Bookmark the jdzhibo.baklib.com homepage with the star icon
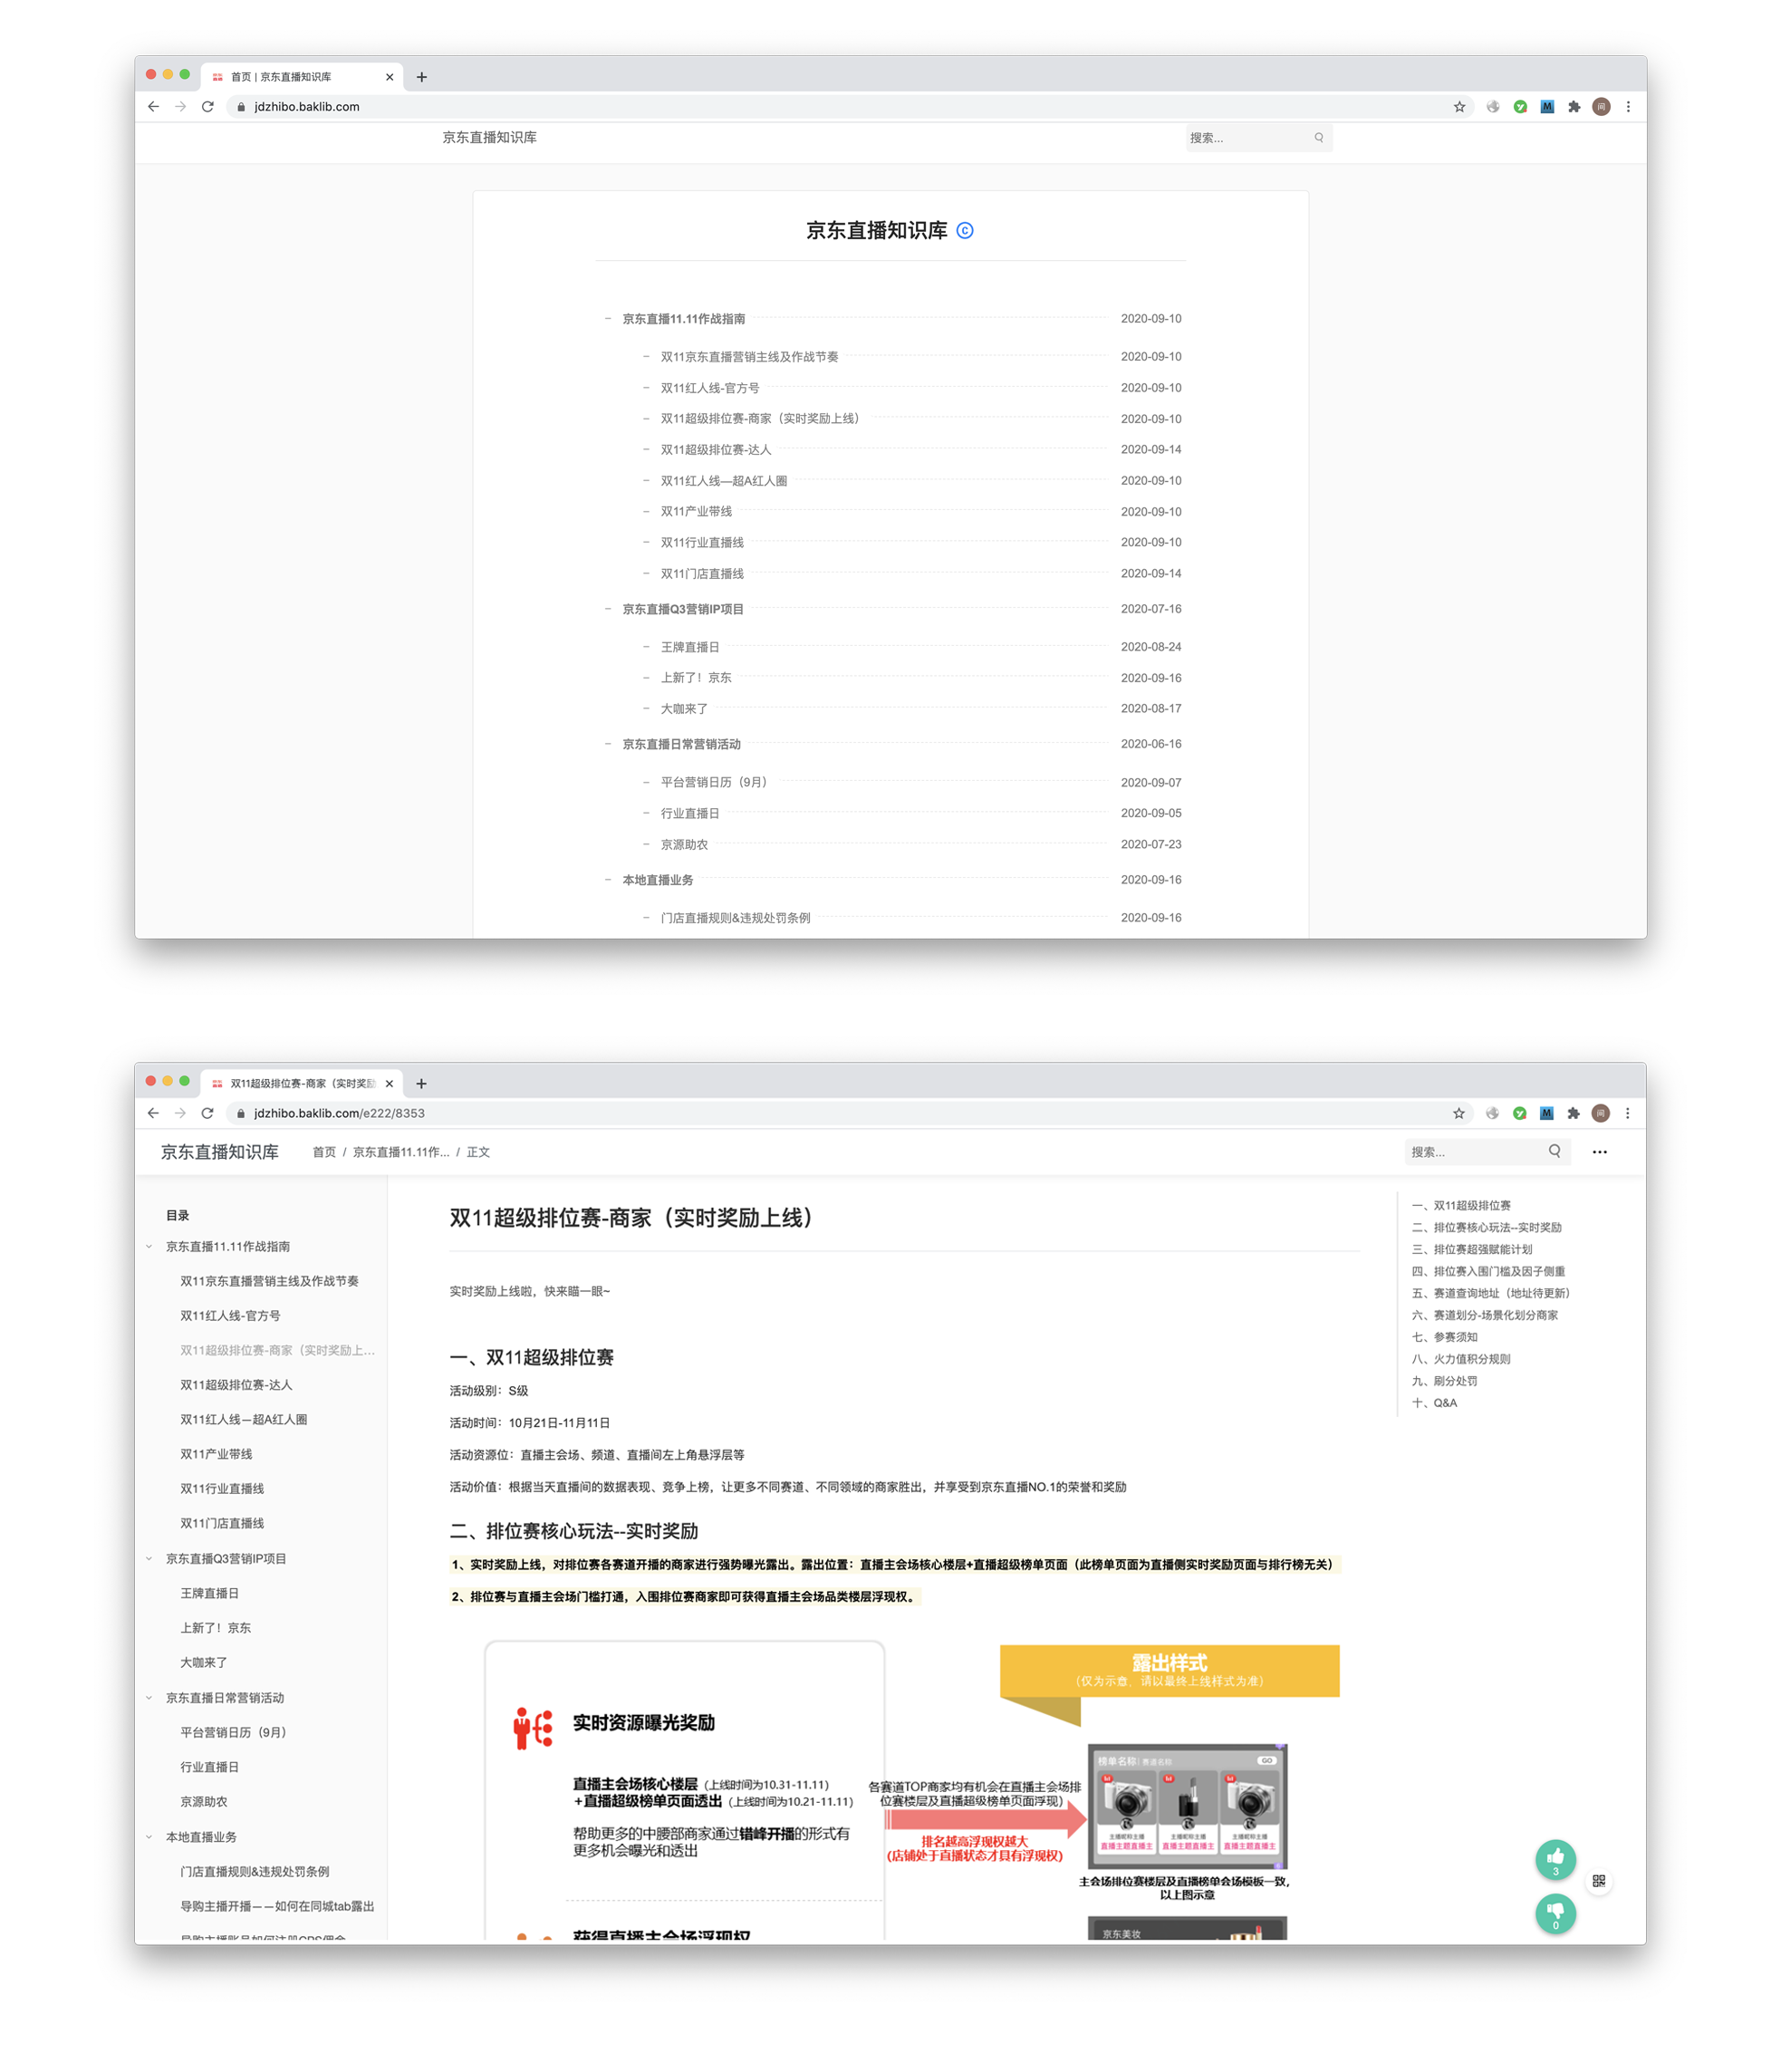 (1459, 107)
